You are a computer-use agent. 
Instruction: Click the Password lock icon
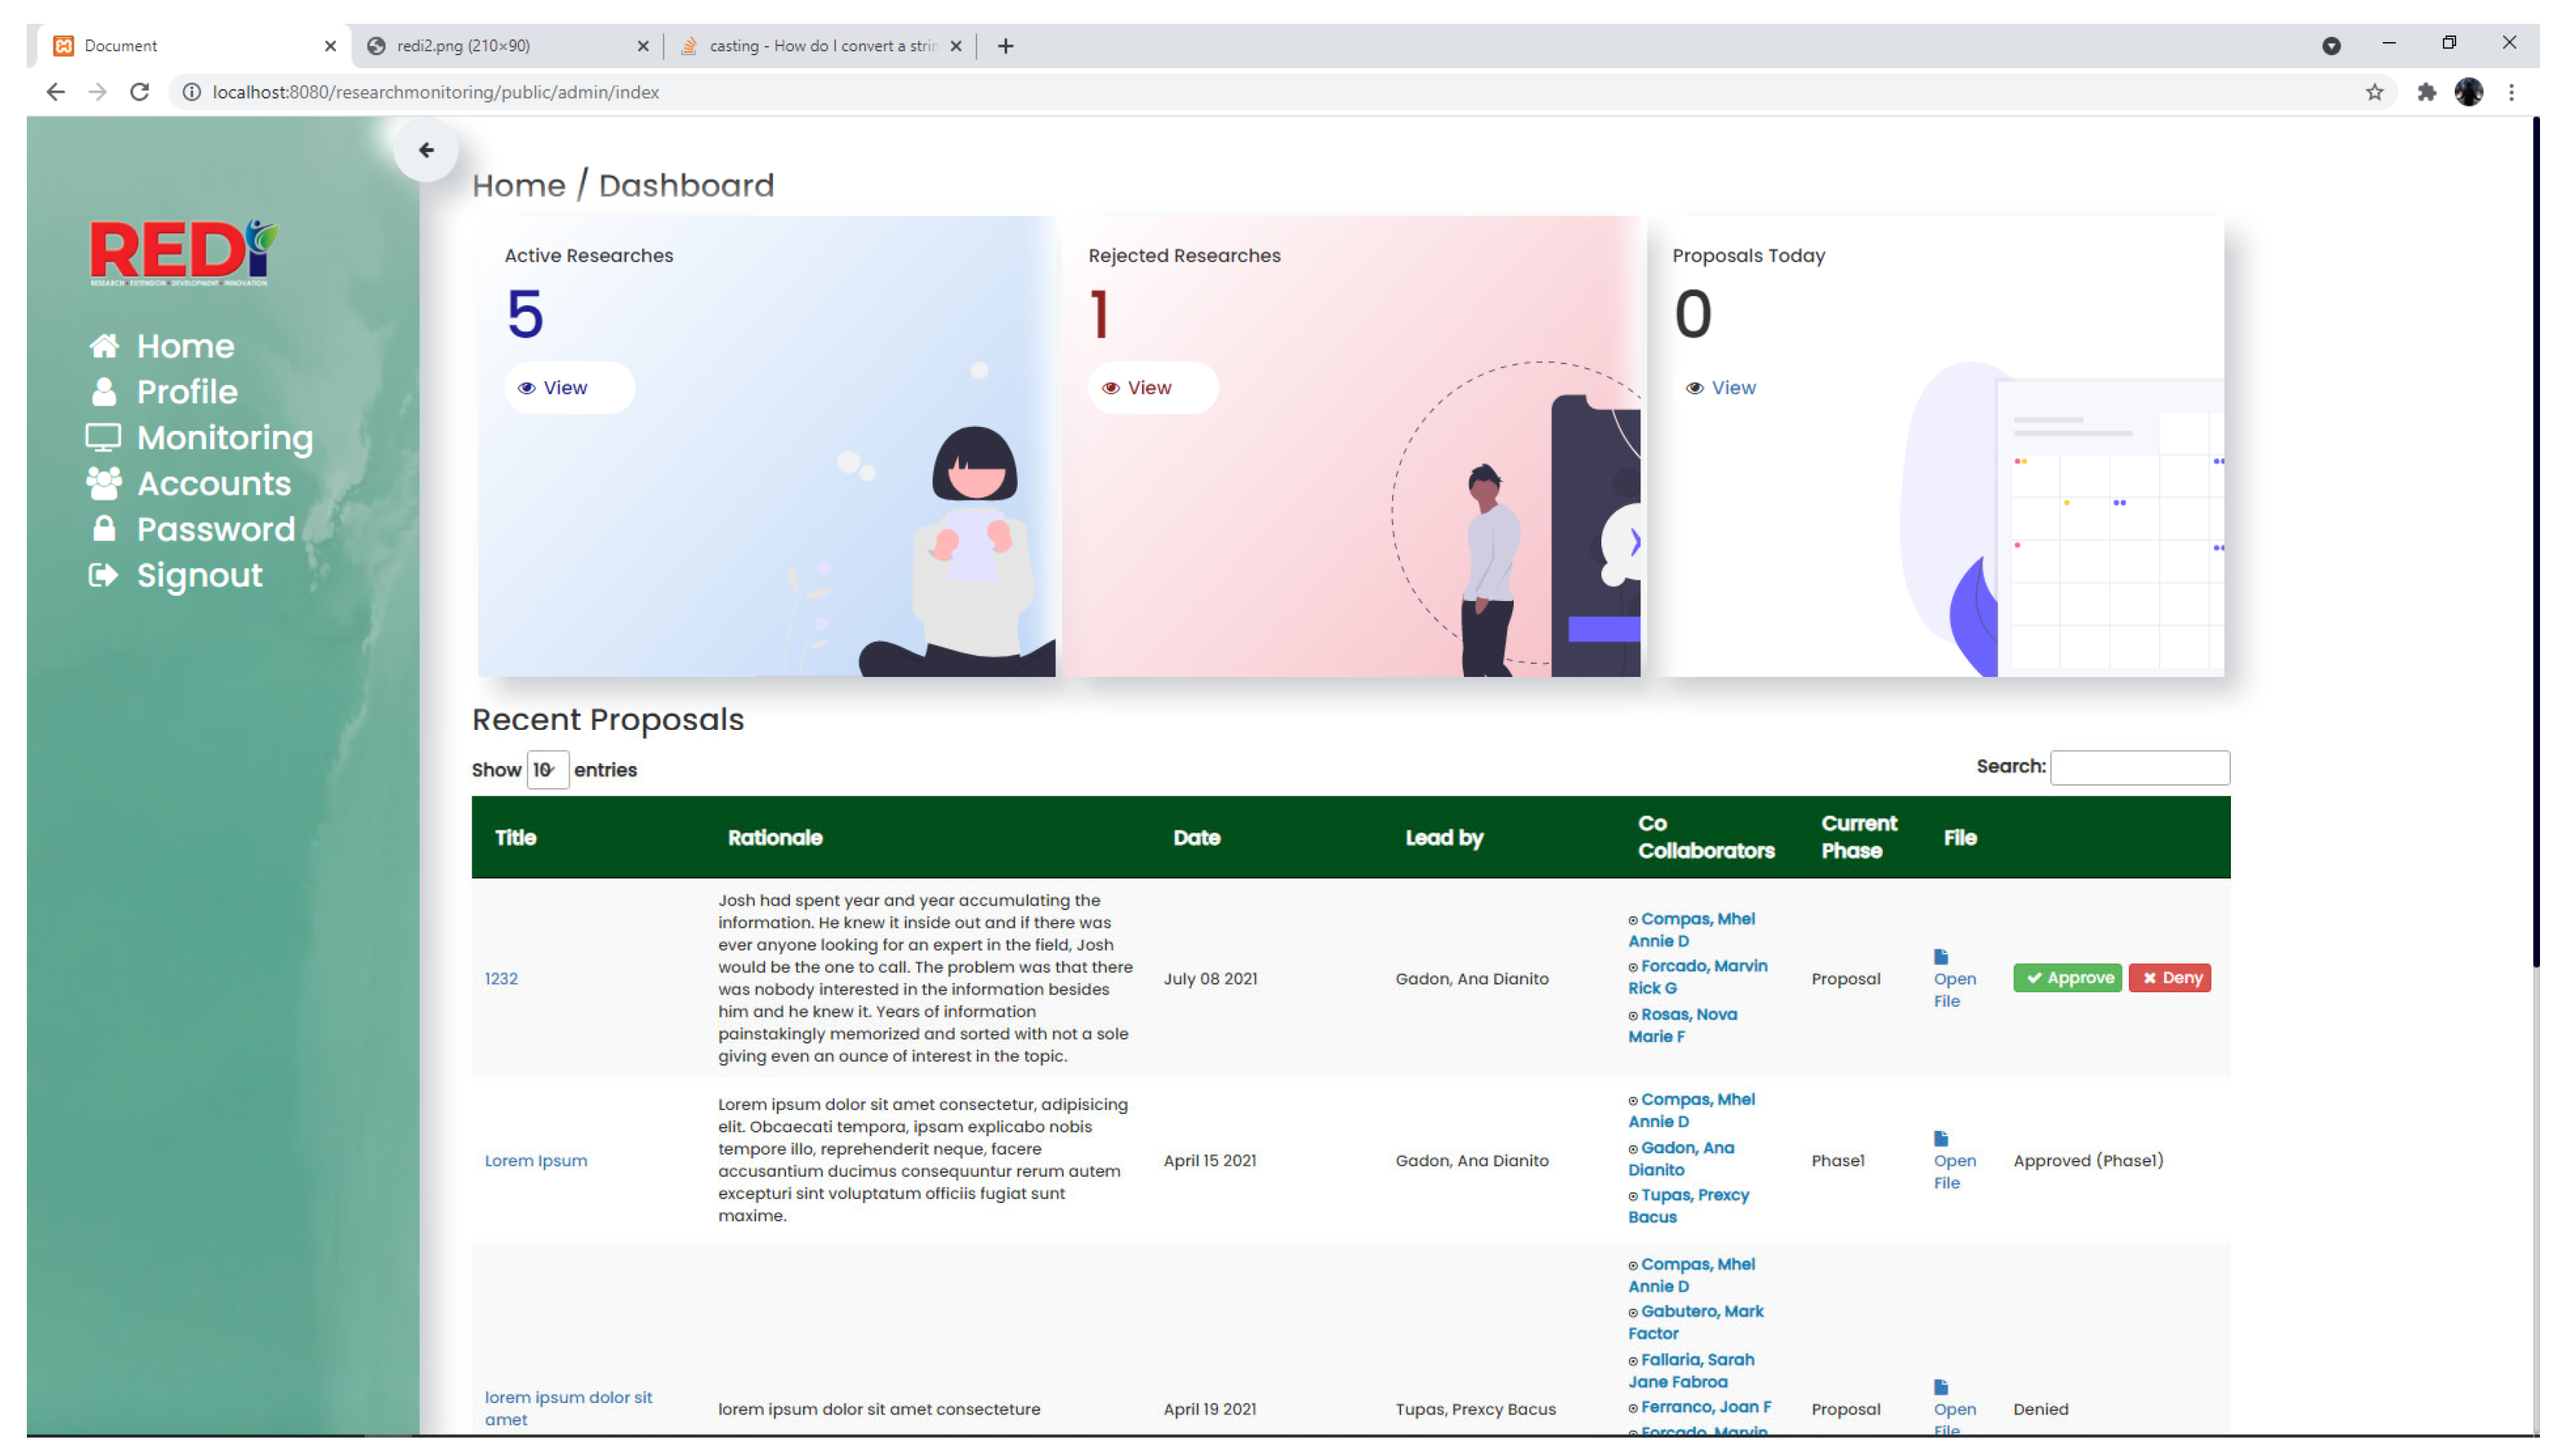(x=103, y=529)
